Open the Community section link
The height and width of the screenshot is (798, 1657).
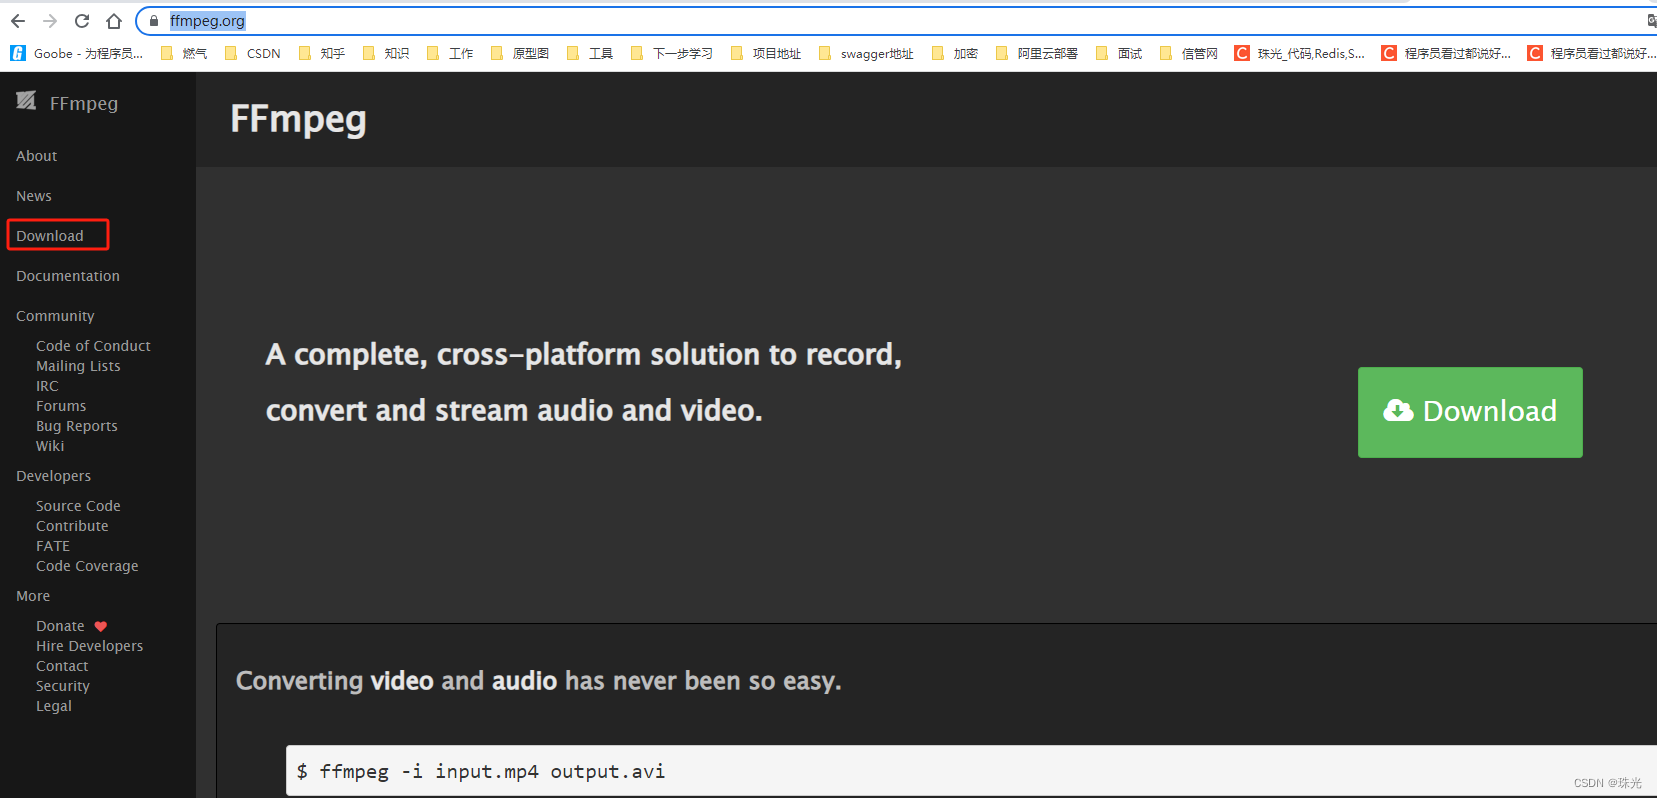click(55, 316)
